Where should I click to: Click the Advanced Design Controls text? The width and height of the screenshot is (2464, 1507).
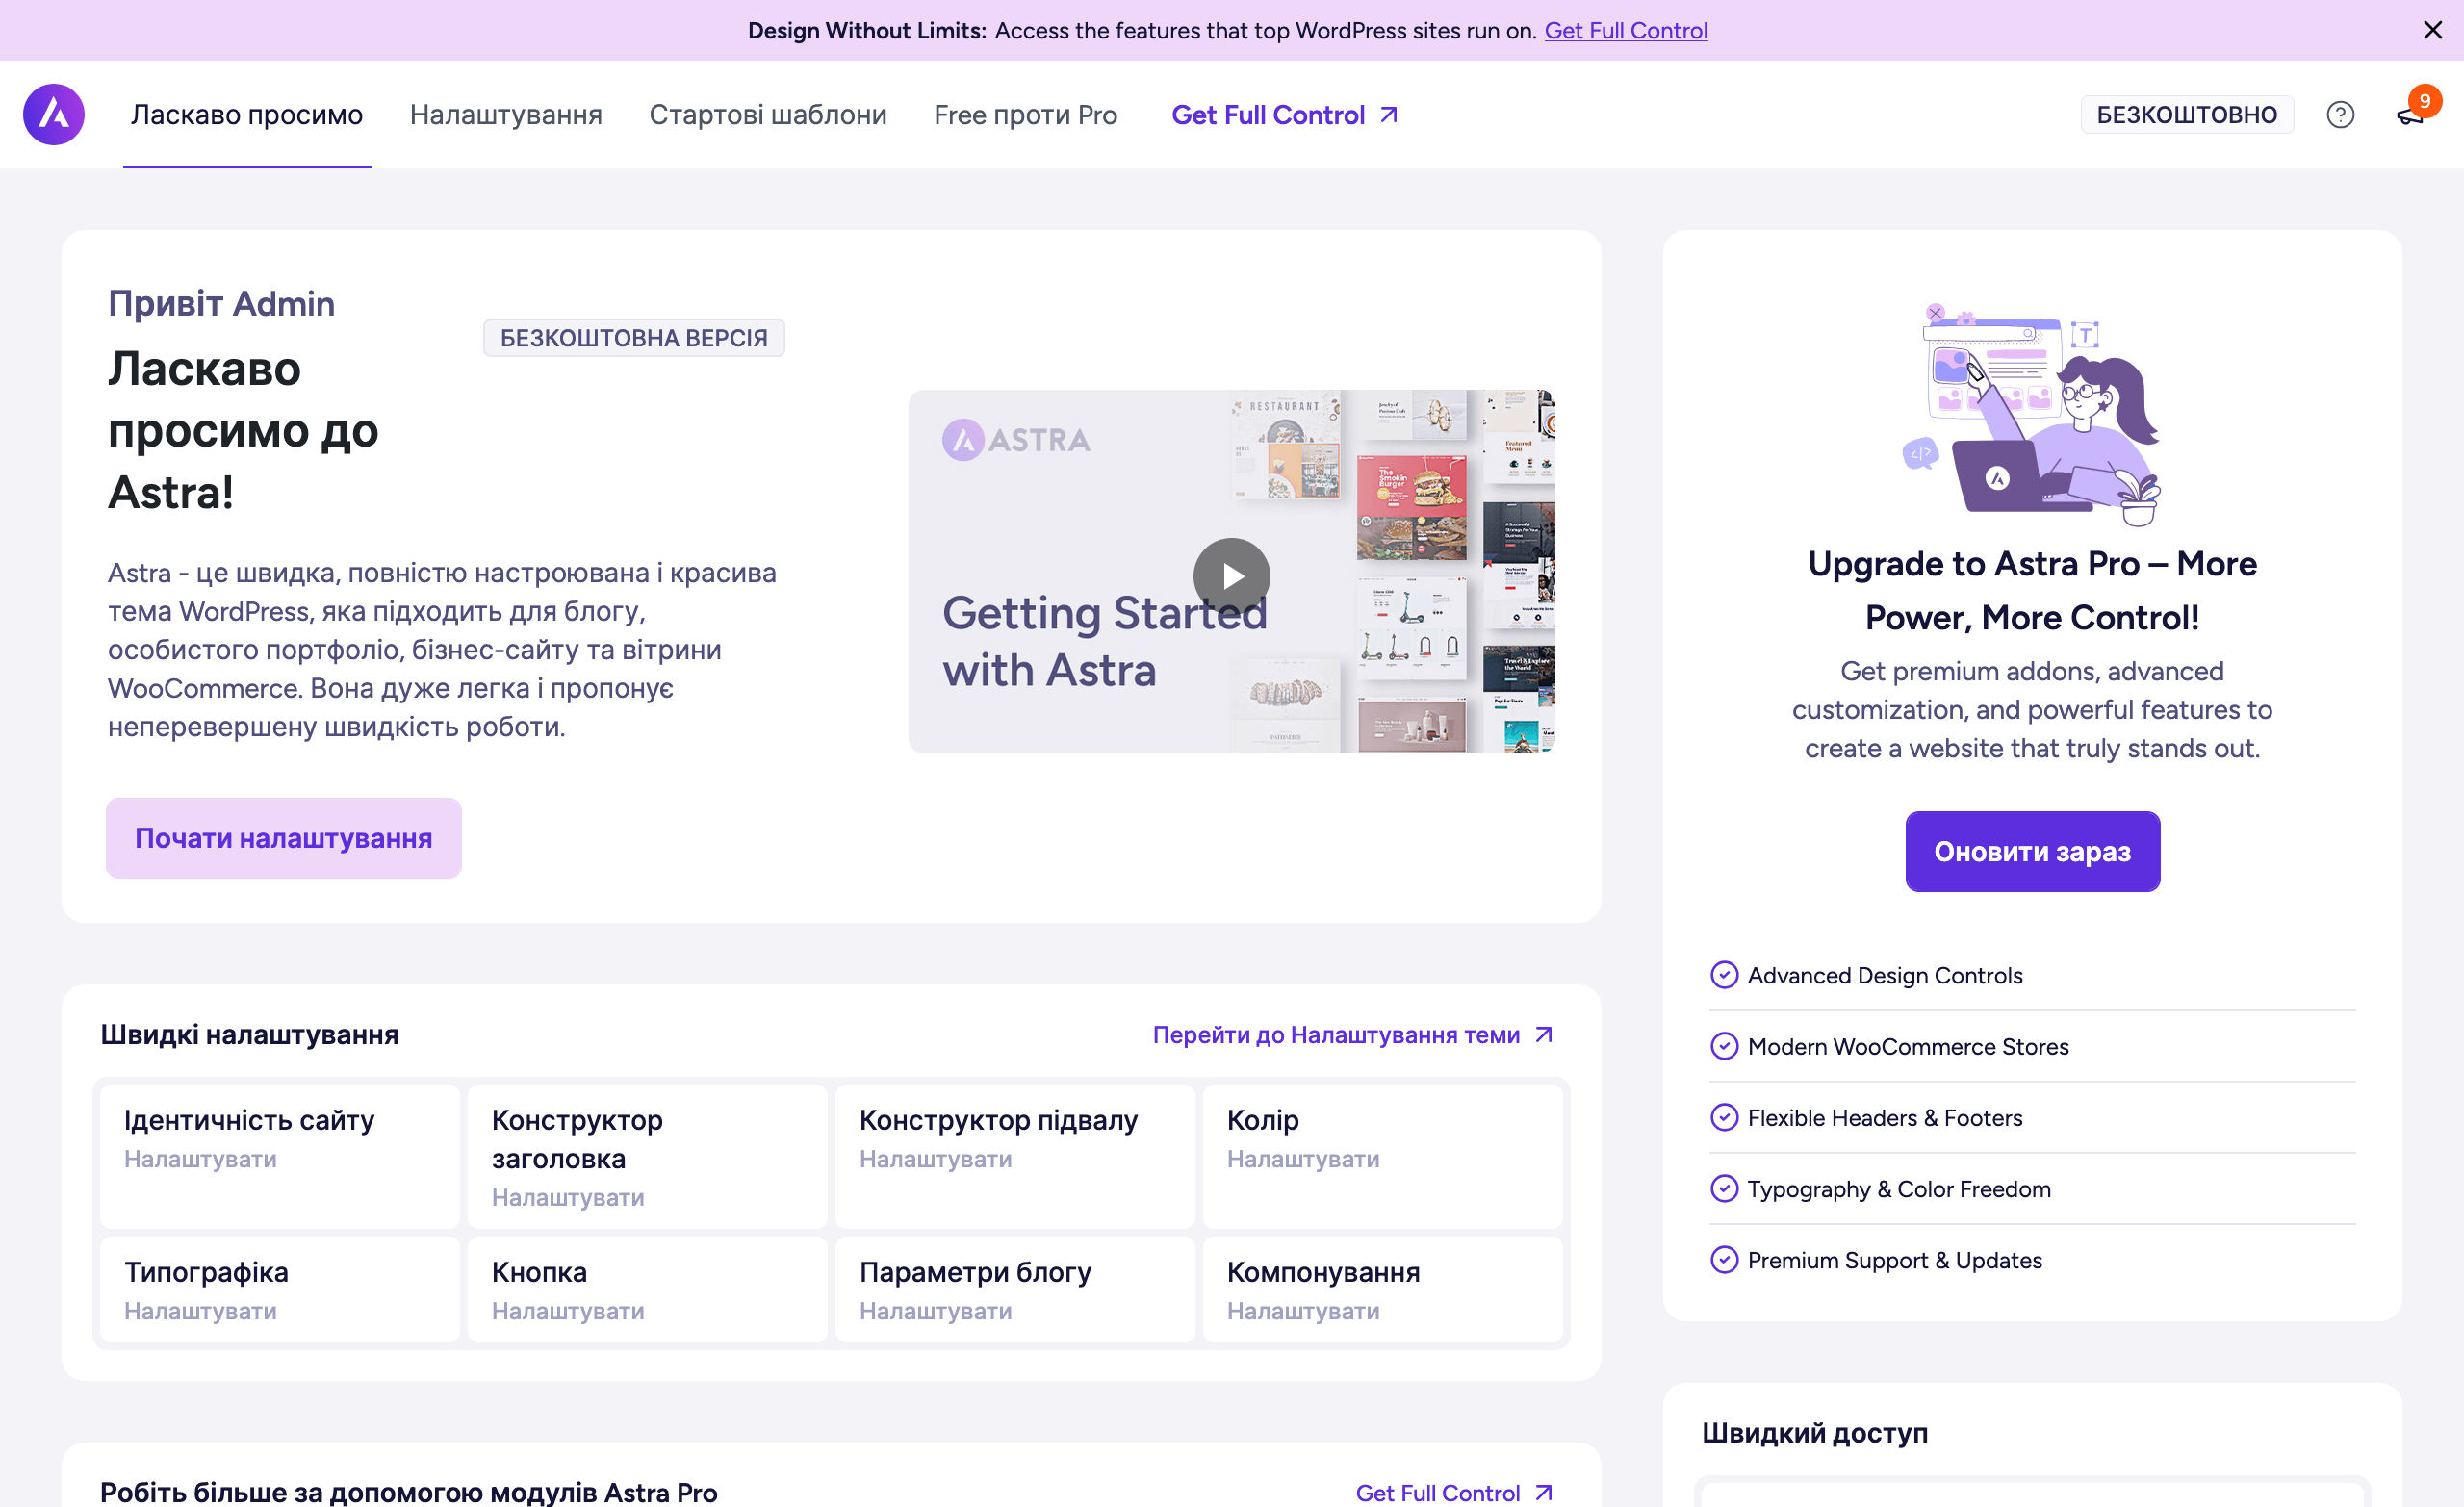pos(1884,975)
